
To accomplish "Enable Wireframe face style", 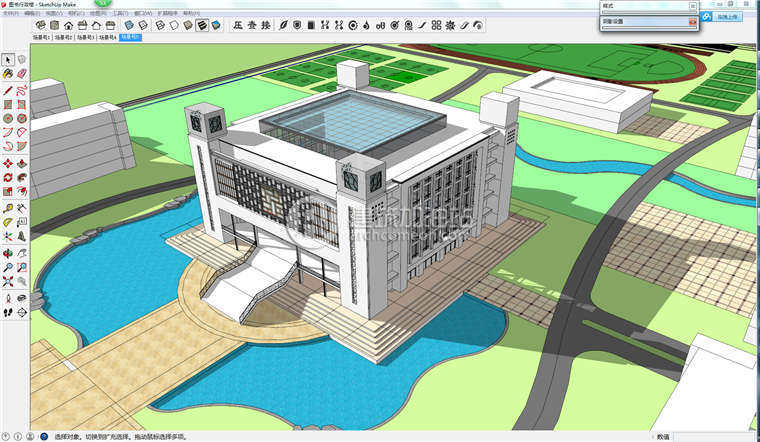I will point(160,25).
